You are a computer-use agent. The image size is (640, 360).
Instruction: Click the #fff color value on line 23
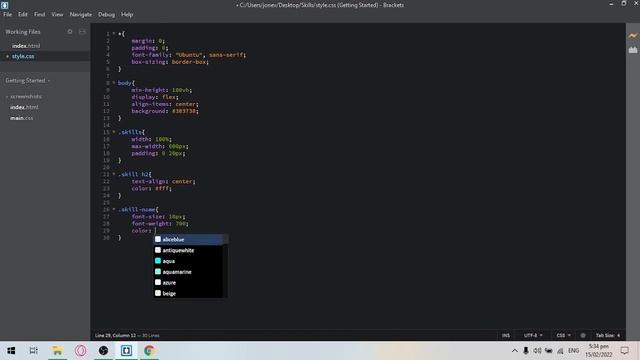tap(162, 189)
